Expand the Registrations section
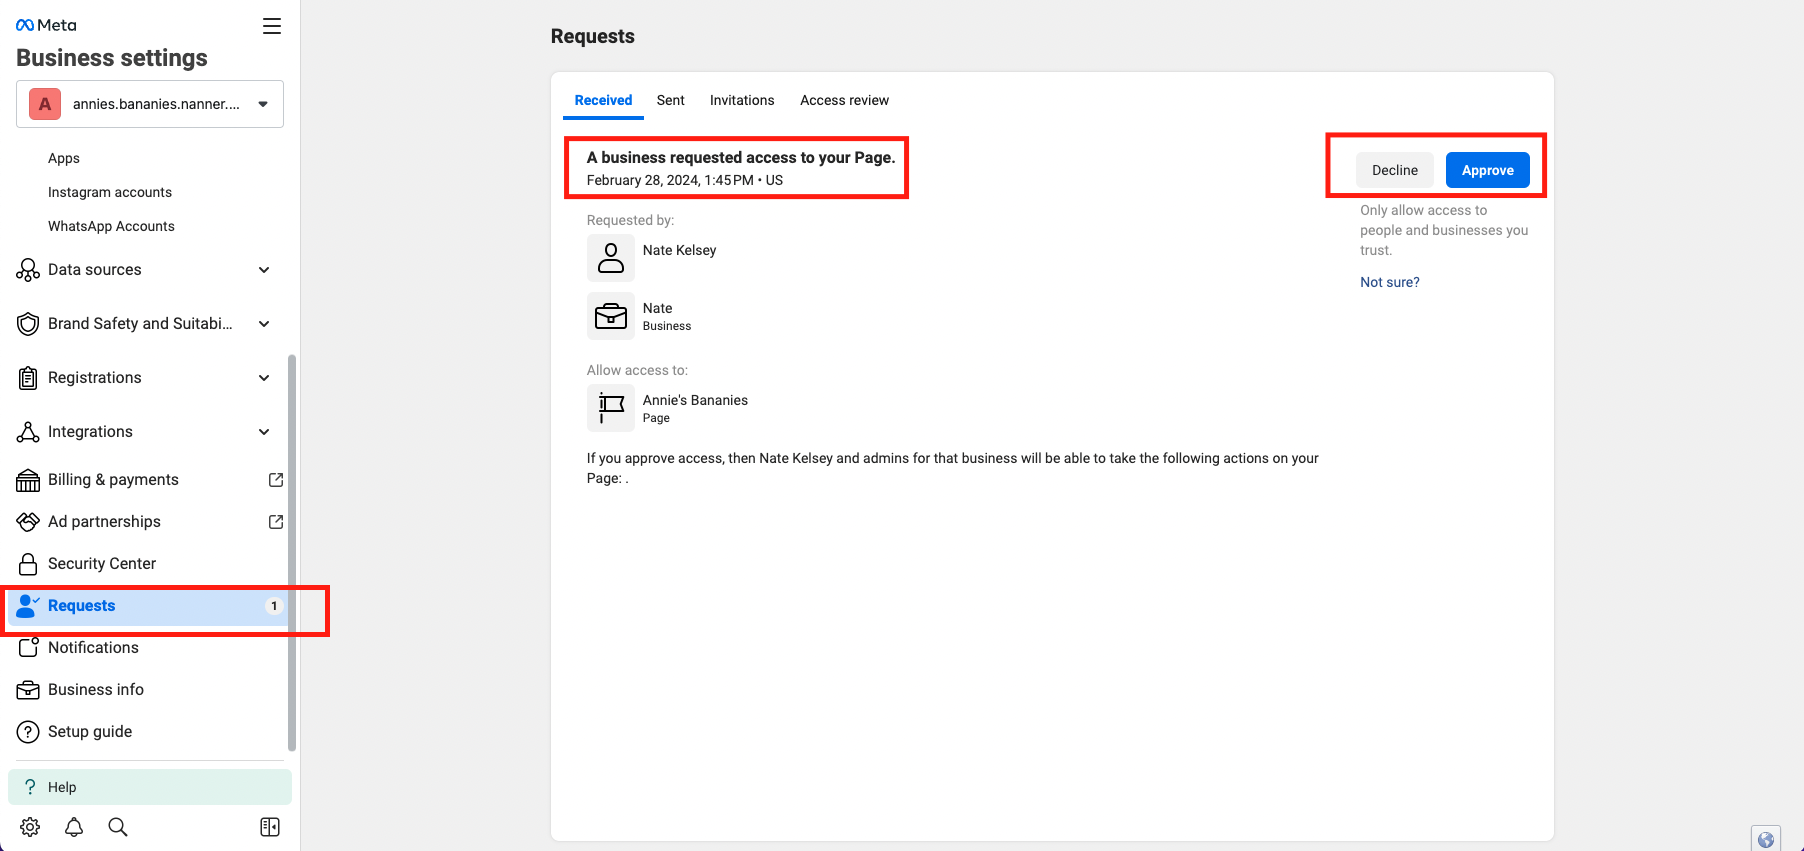 tap(144, 378)
